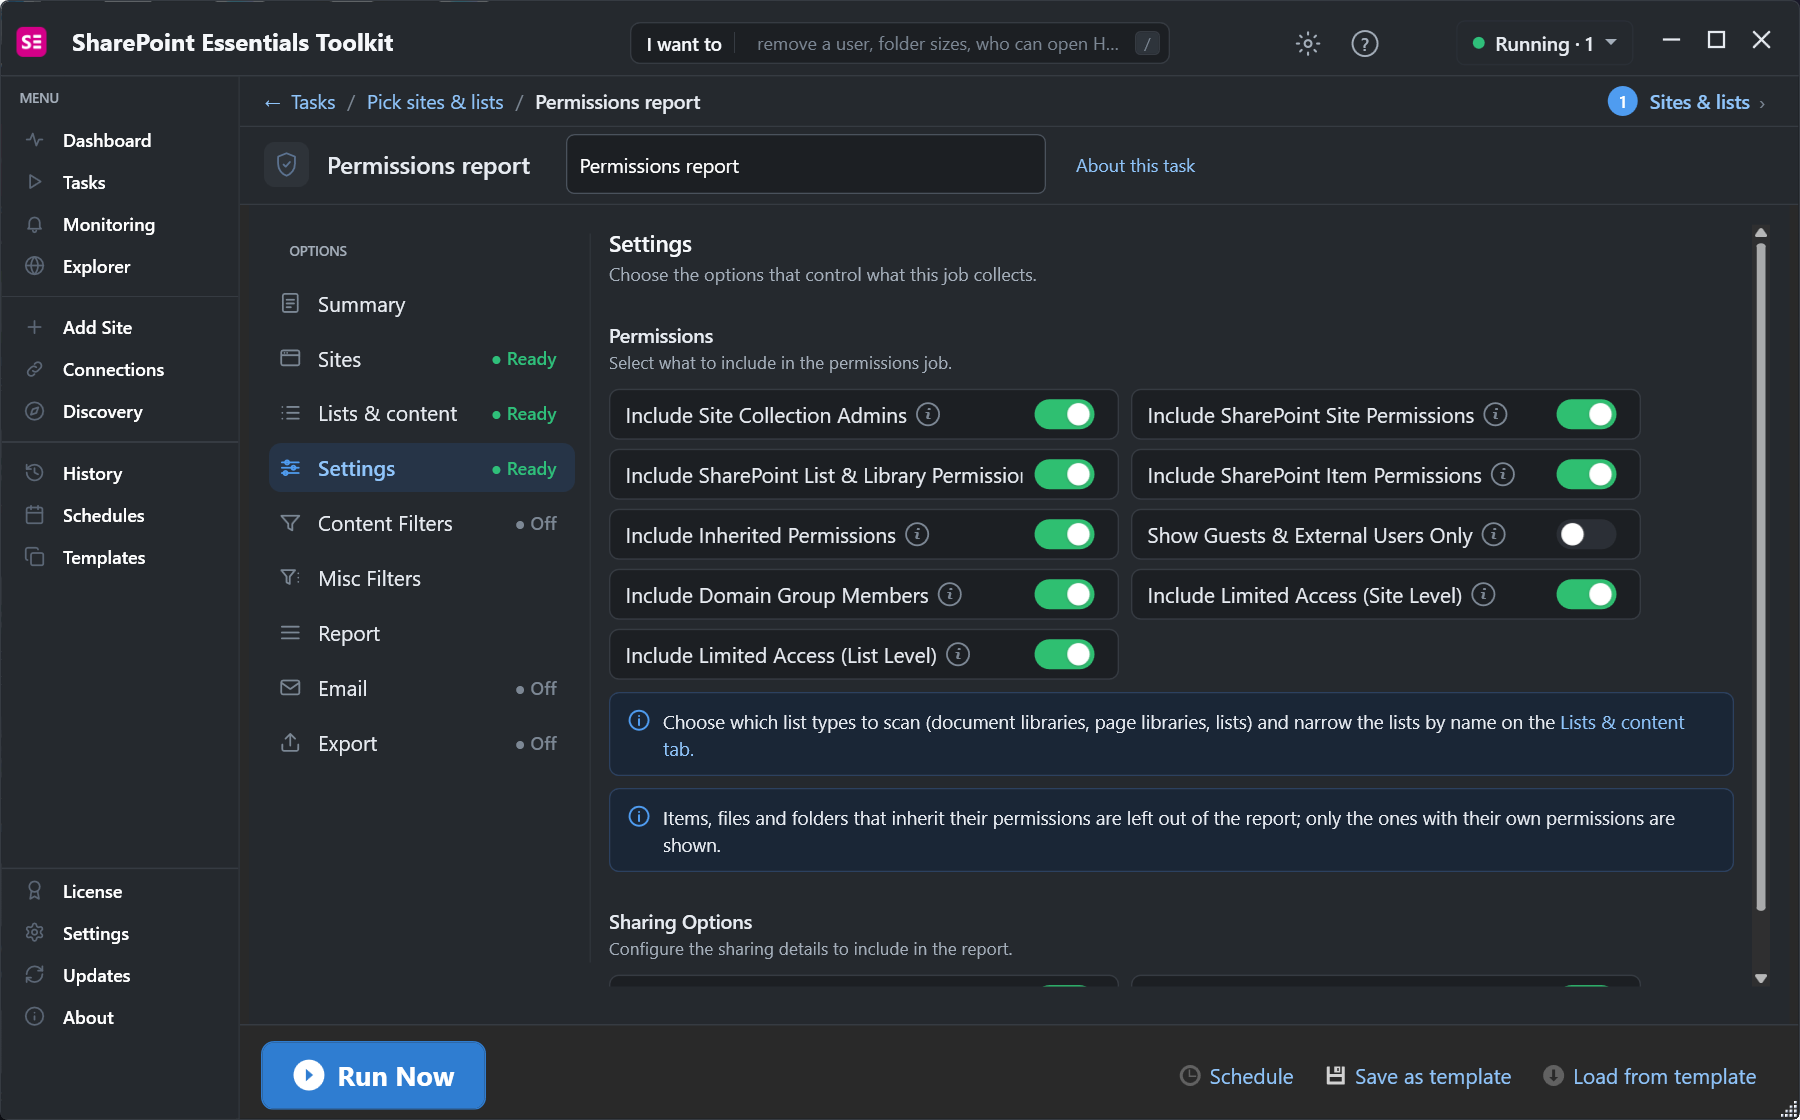1800x1120 pixels.
Task: Open the About this task link
Action: 1135,166
